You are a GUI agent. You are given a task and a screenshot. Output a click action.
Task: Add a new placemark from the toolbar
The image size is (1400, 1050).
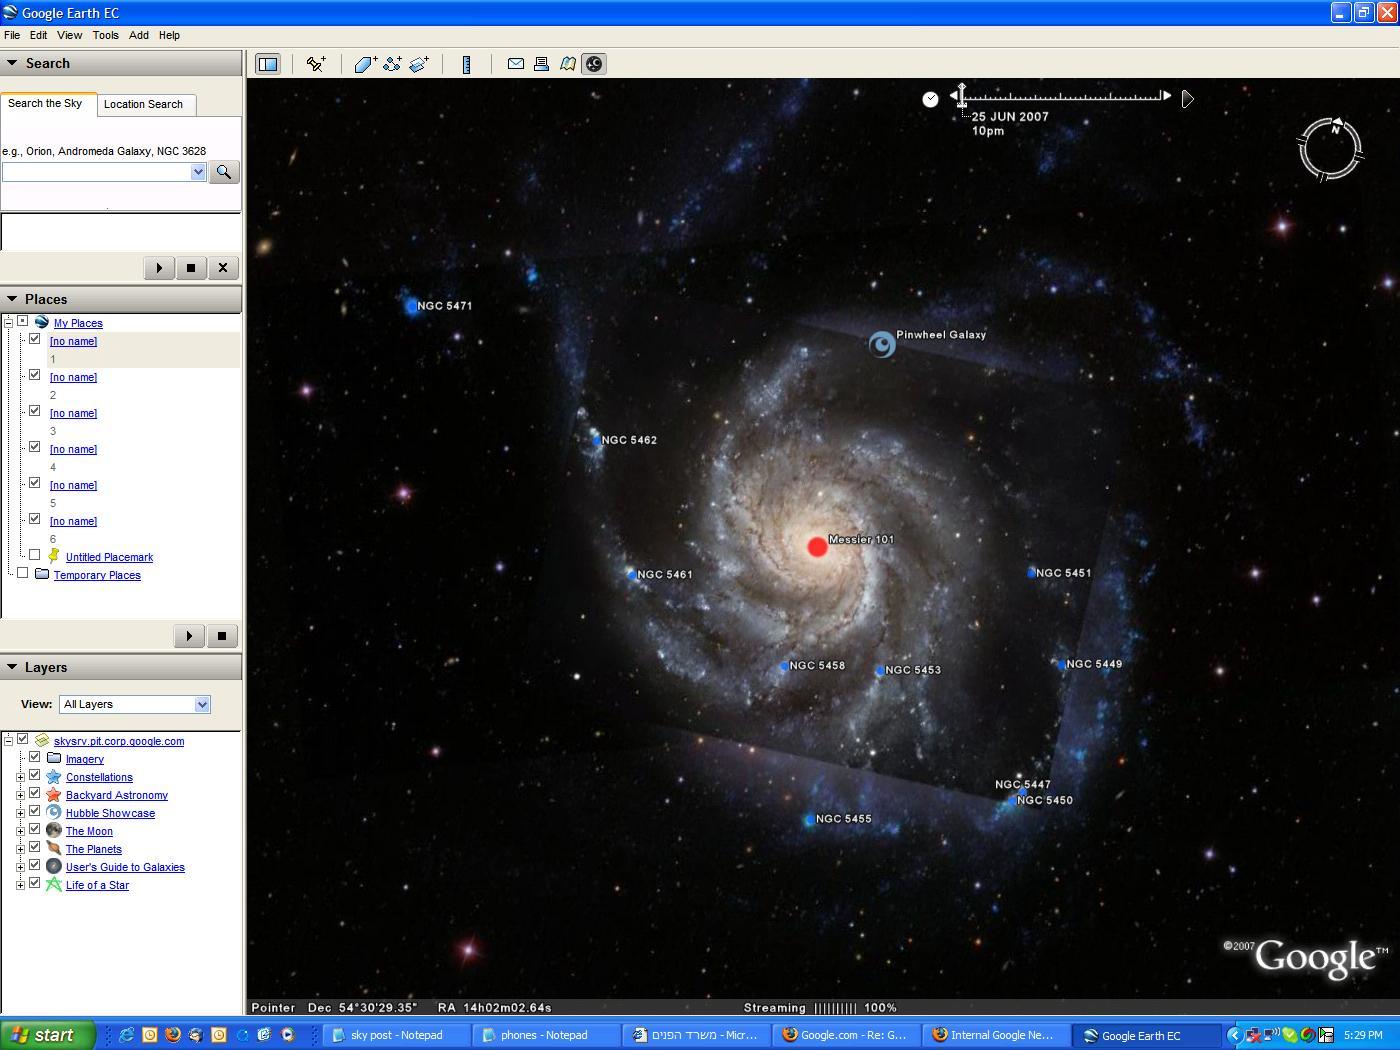(x=316, y=64)
